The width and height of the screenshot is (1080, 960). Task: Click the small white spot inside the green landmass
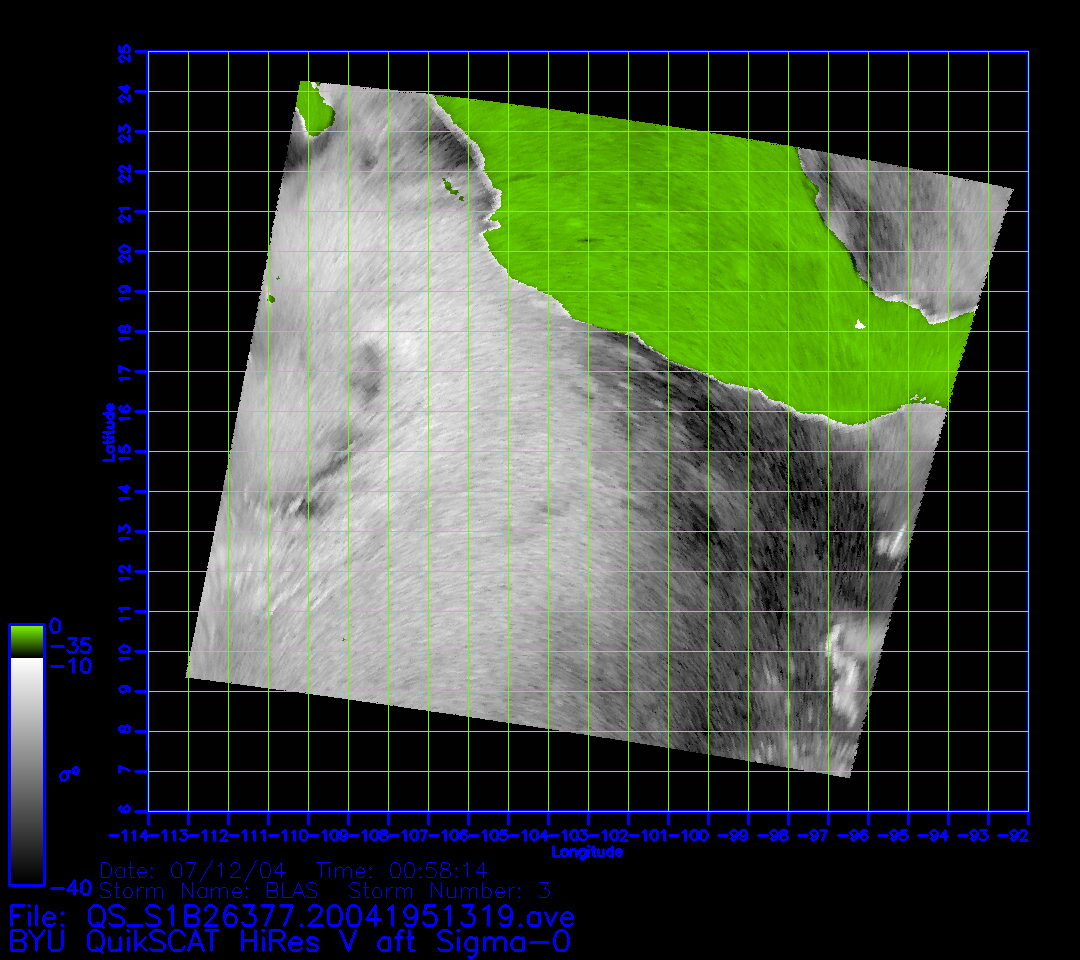click(x=859, y=324)
